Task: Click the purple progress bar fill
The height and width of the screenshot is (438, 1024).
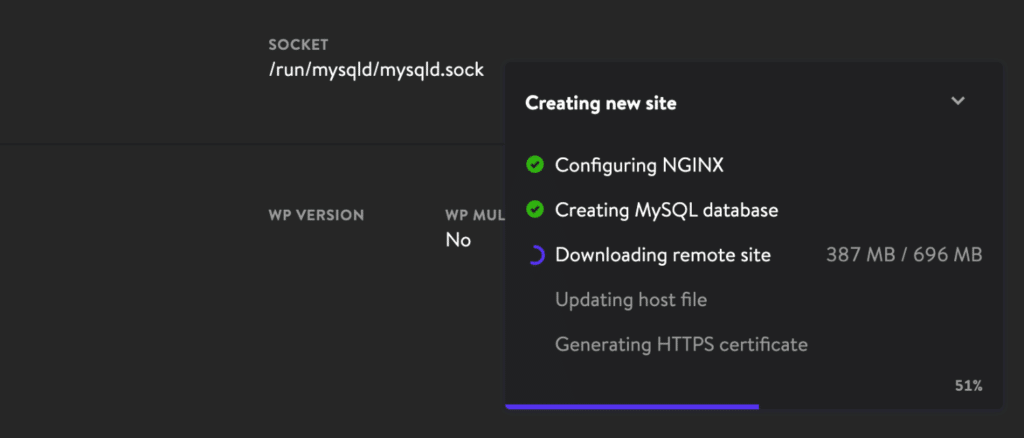Action: (632, 407)
